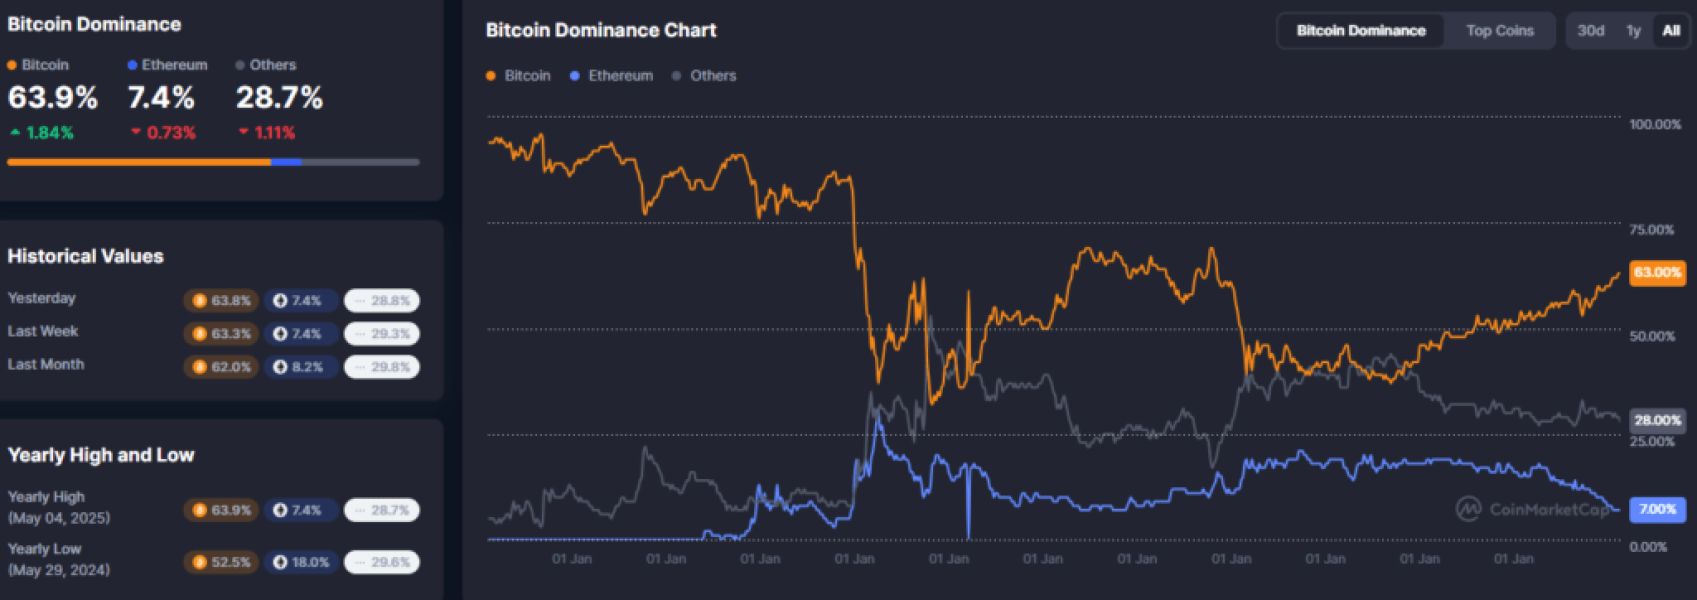Click Last Month's Bitcoin 62.0% pill

click(x=221, y=367)
